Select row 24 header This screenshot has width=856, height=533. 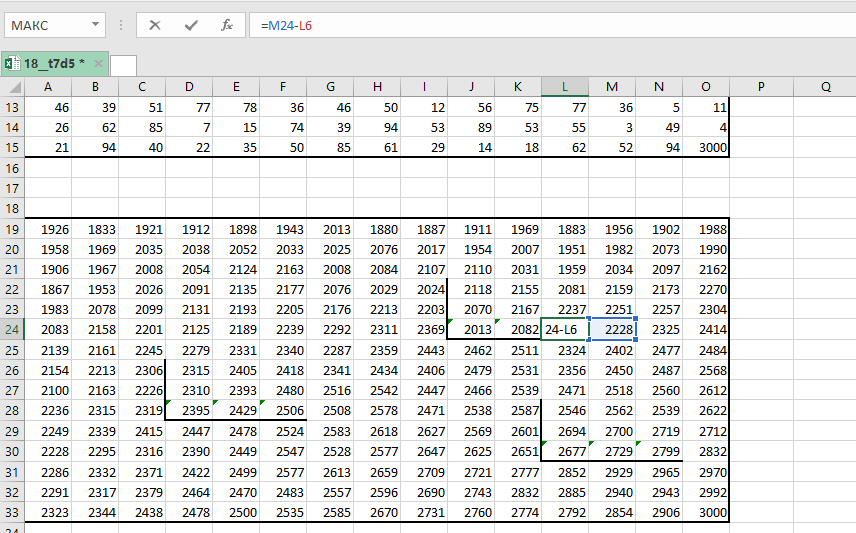13,329
